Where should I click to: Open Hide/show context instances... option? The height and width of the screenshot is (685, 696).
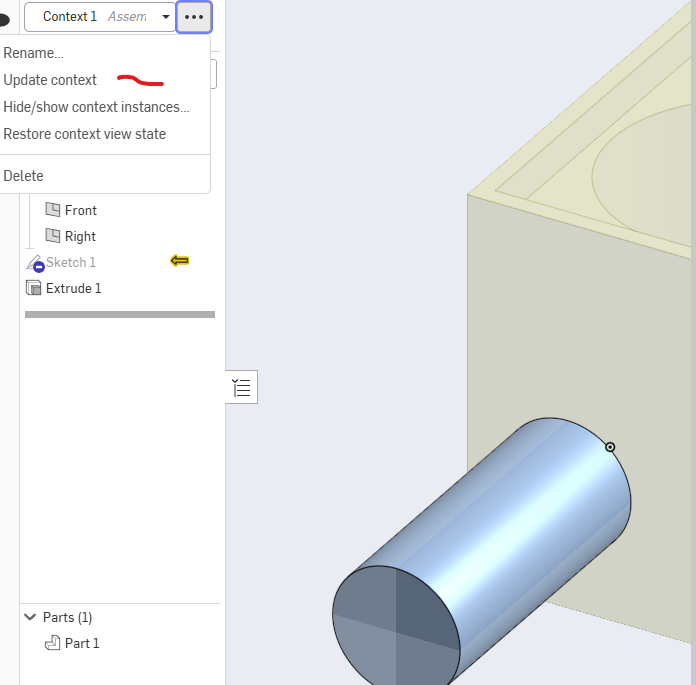[x=96, y=107]
